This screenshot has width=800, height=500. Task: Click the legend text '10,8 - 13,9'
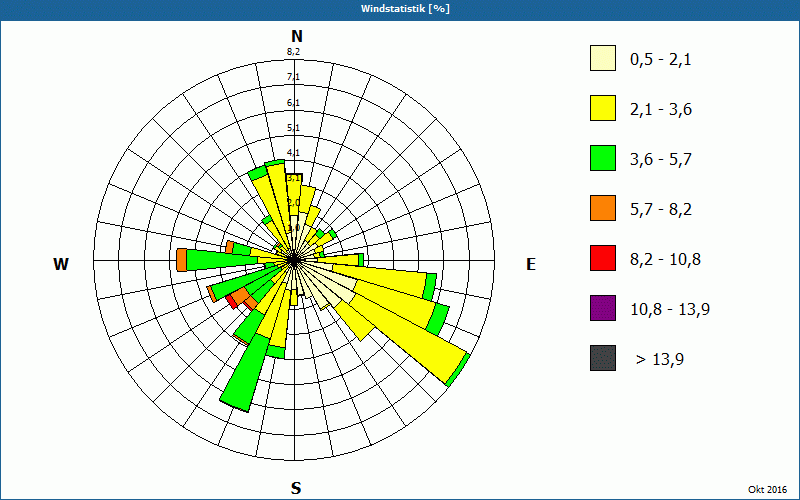coord(670,310)
